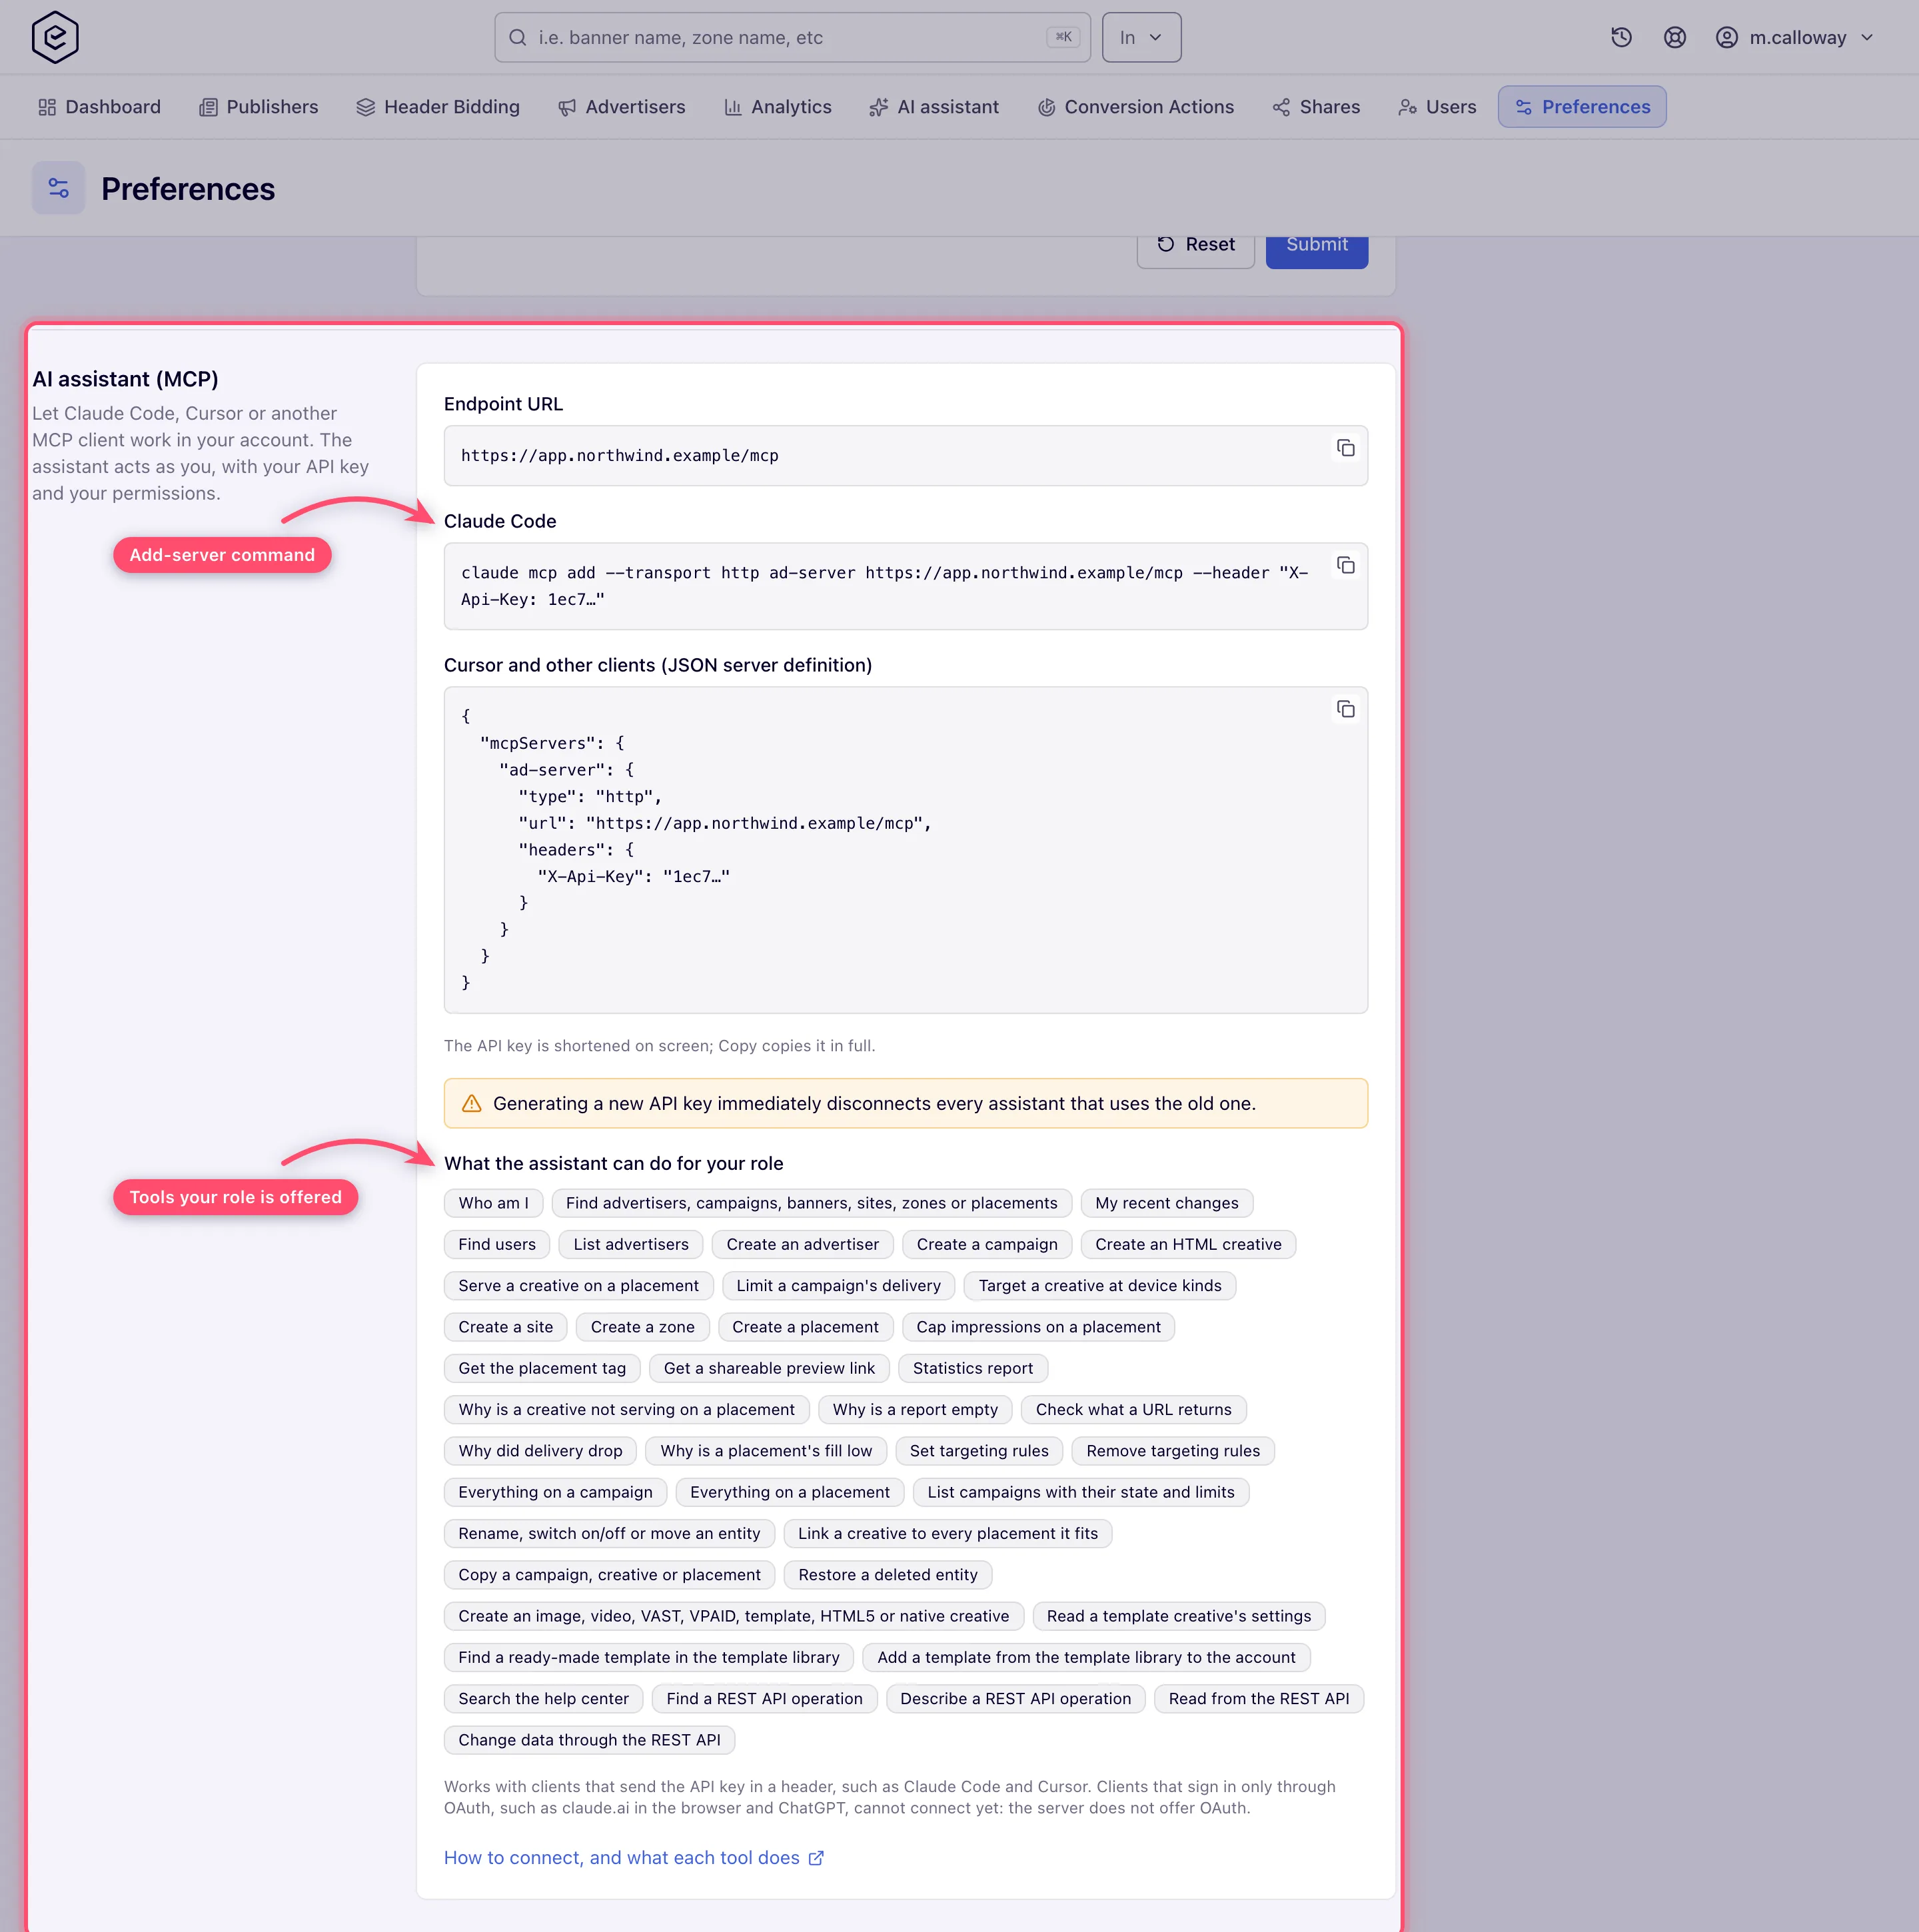Click 'Restore a deleted entity' chip
Screen dimensions: 1919x1932
[x=887, y=1575]
